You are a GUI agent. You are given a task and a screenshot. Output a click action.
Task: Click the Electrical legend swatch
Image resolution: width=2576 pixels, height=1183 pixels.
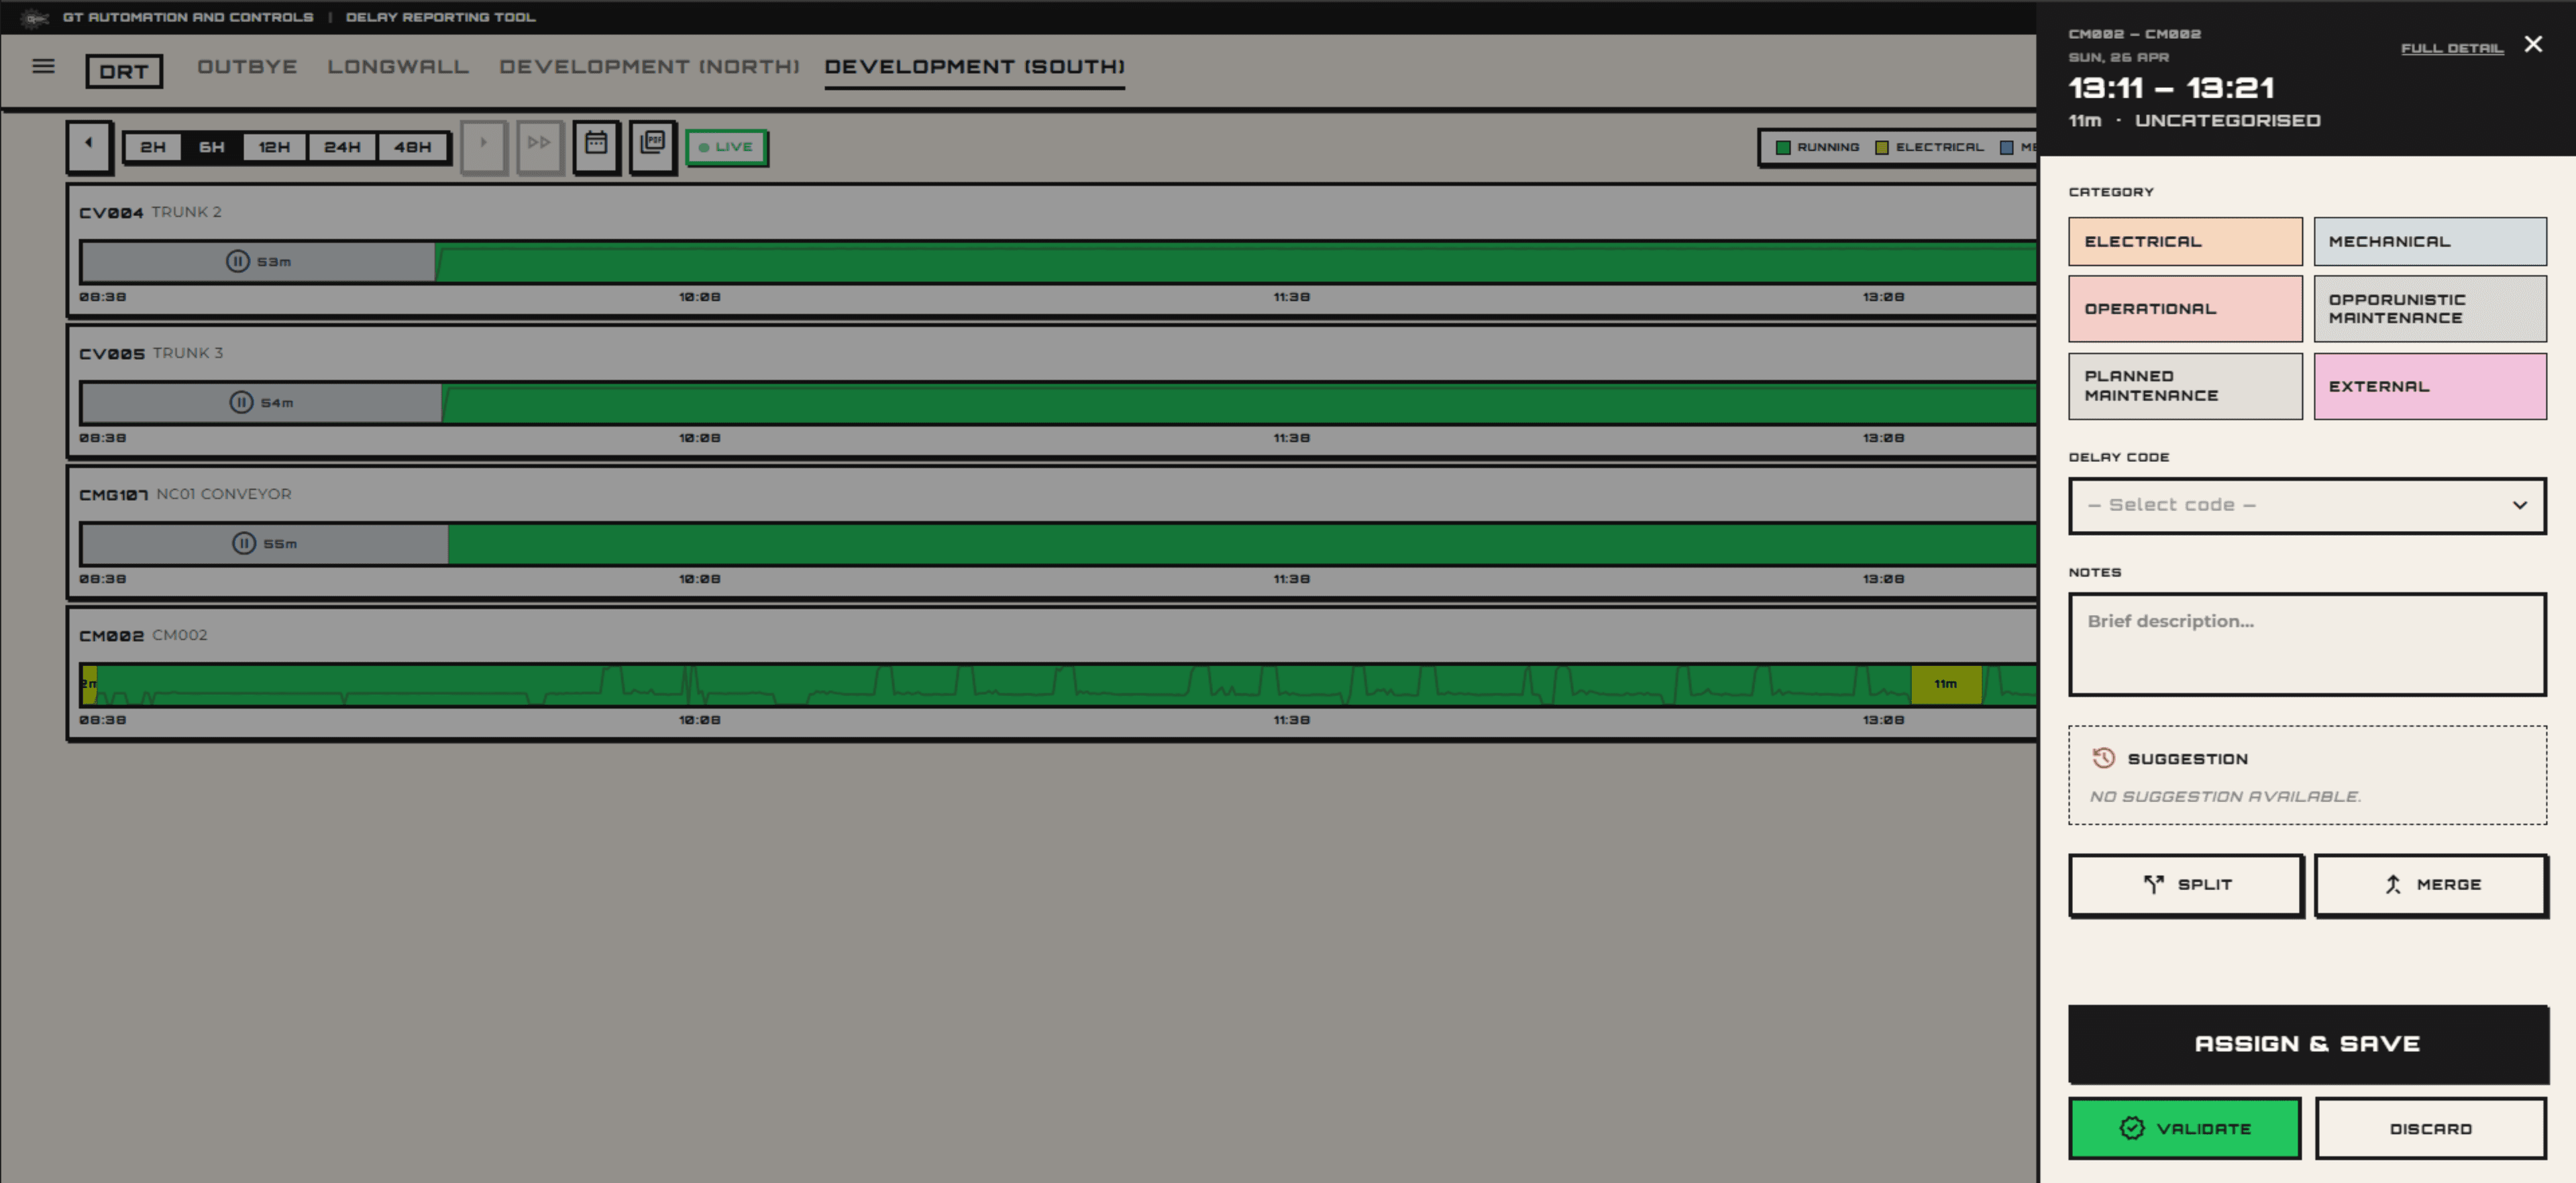tap(1882, 147)
